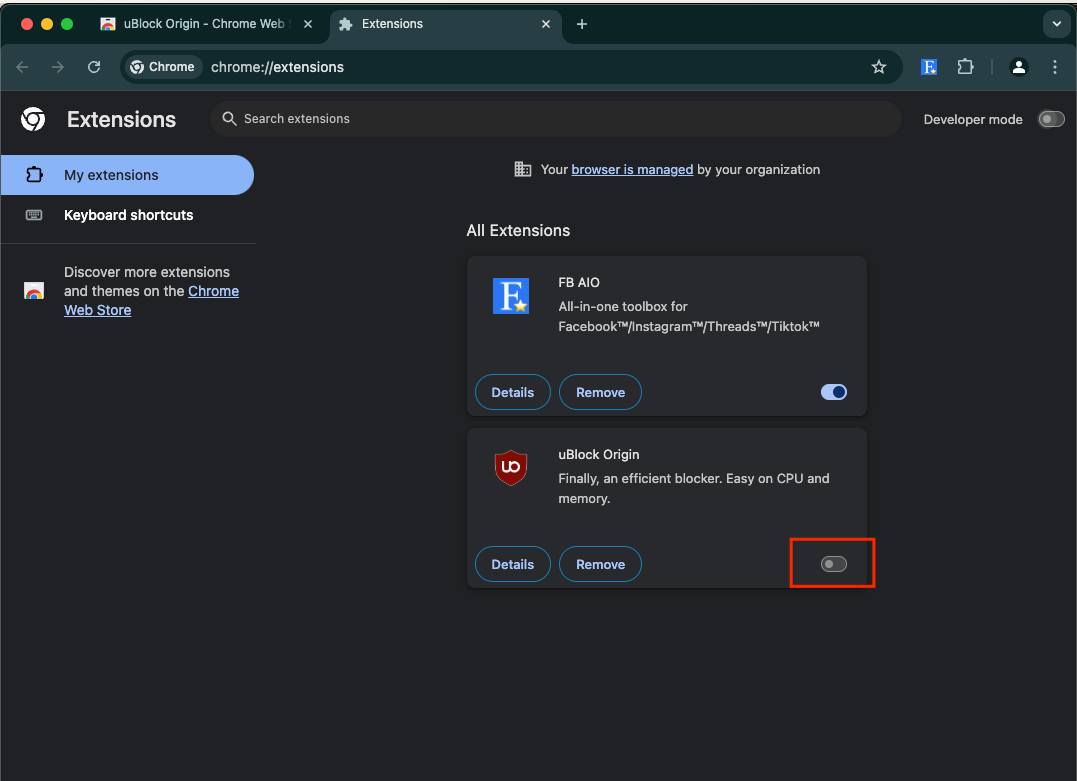Image resolution: width=1077 pixels, height=781 pixels.
Task: Close the uBlock Origin Chrome Web Store tab
Action: pyautogui.click(x=308, y=24)
